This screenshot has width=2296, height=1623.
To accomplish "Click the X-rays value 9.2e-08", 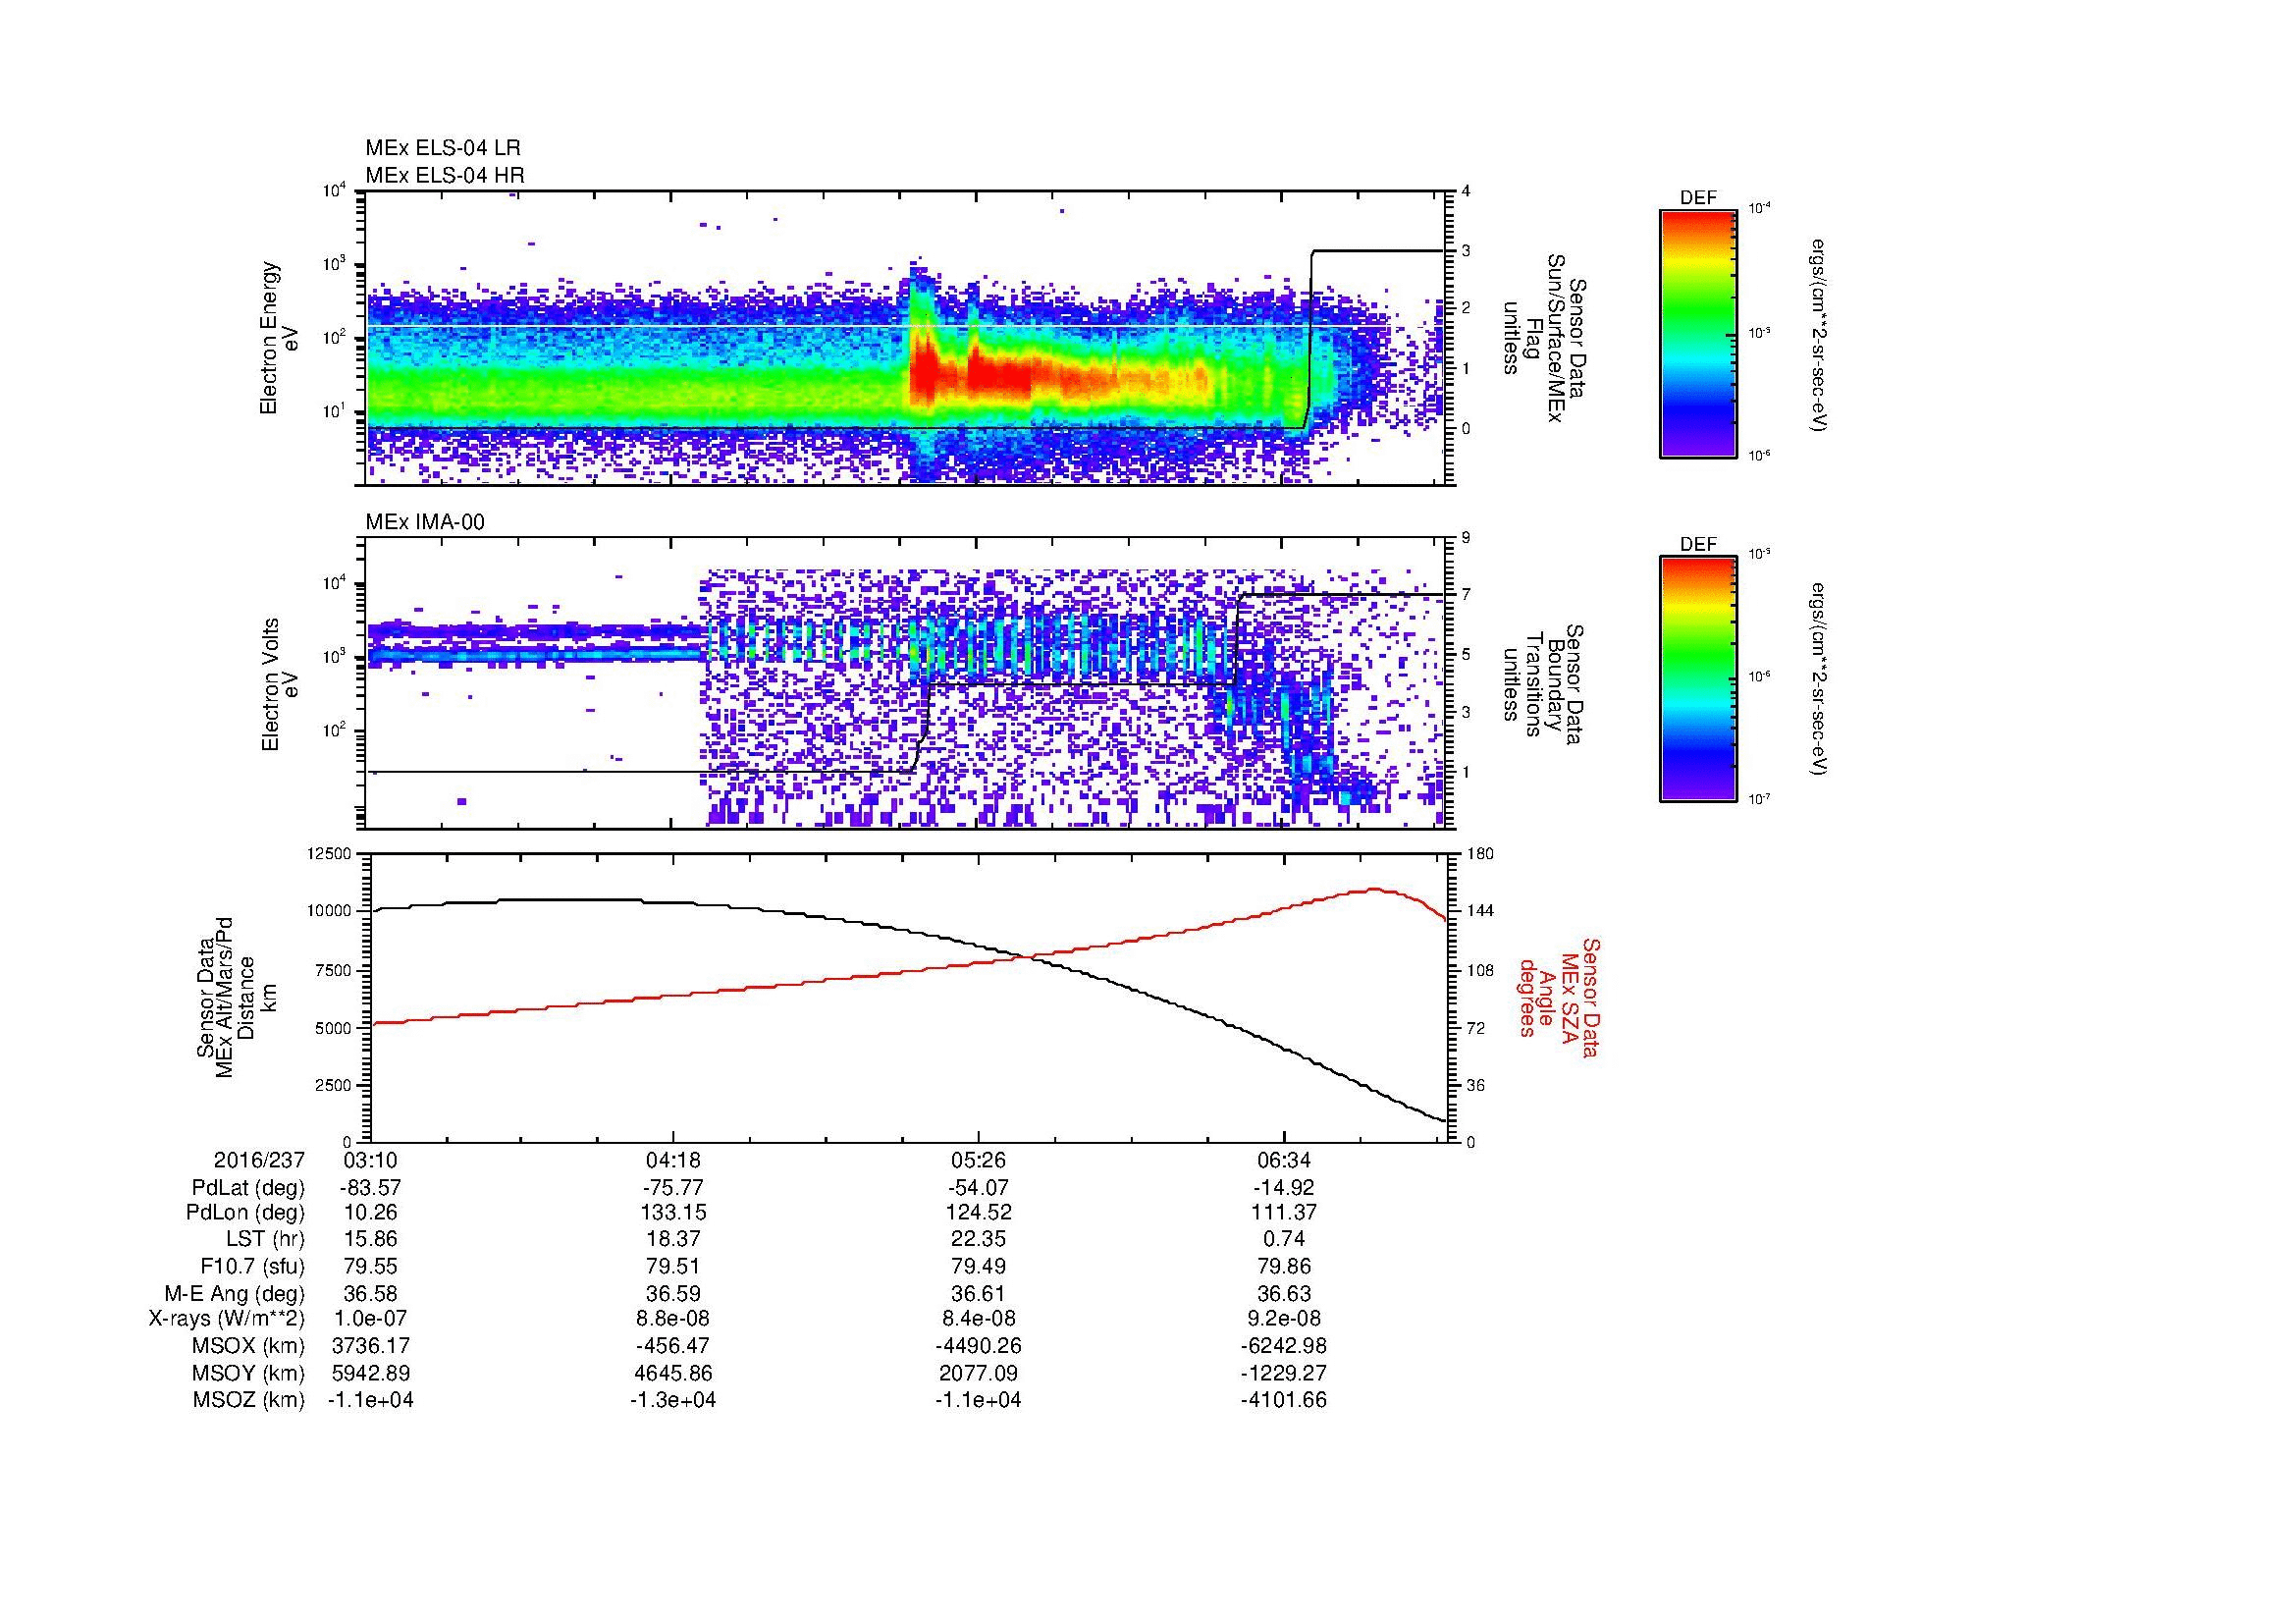I will tap(1284, 1319).
